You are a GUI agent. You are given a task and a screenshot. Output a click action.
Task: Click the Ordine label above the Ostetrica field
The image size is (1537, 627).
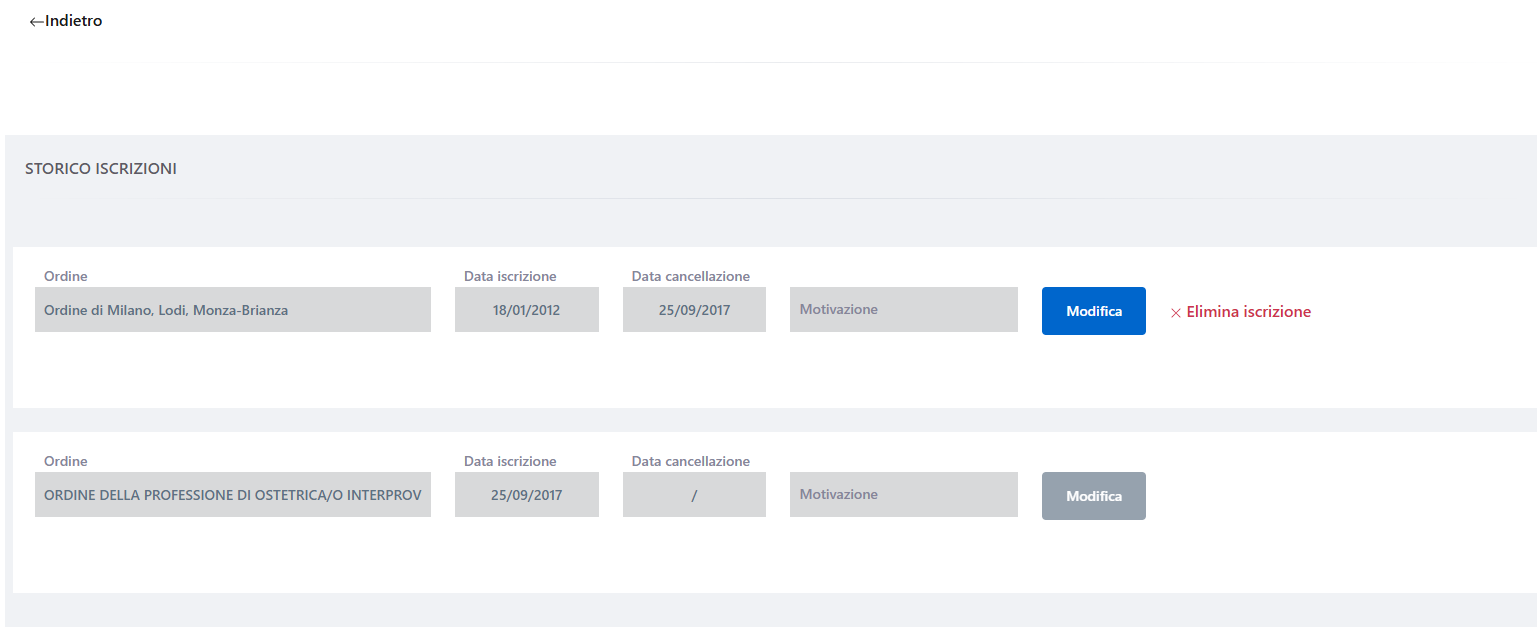point(65,461)
